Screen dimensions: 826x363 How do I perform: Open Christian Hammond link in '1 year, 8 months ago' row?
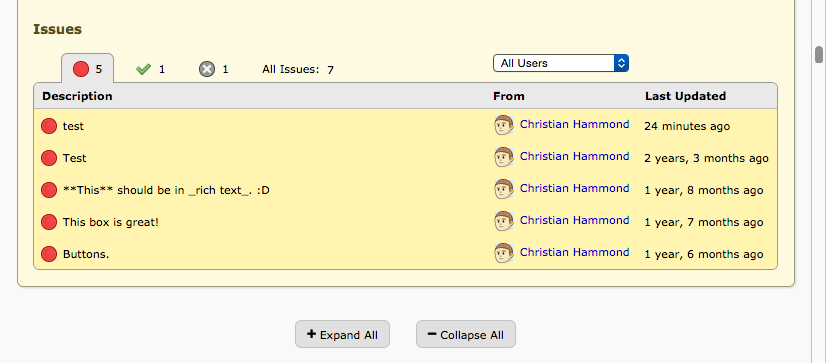coord(574,188)
